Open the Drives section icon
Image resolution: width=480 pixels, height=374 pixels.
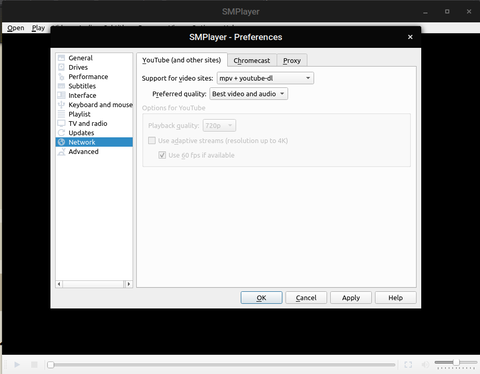pyautogui.click(x=61, y=67)
